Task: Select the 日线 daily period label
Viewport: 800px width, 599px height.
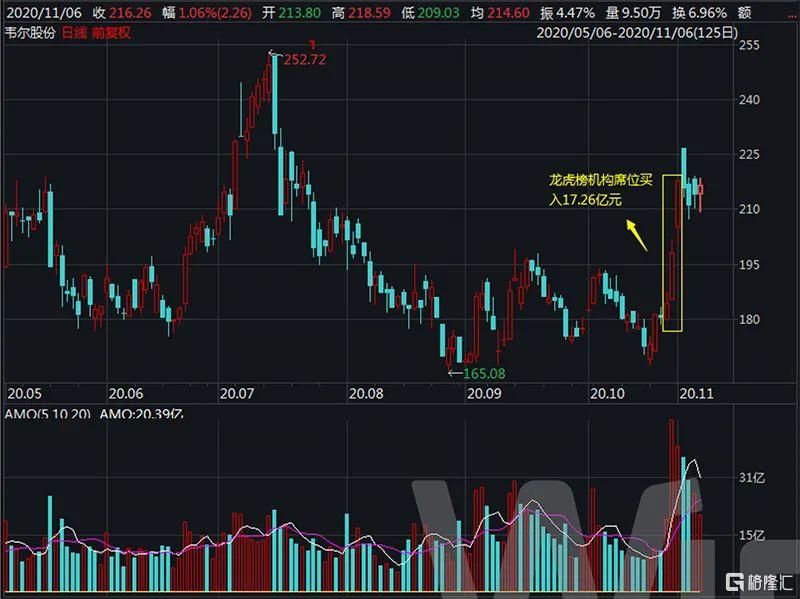Action: (74, 33)
